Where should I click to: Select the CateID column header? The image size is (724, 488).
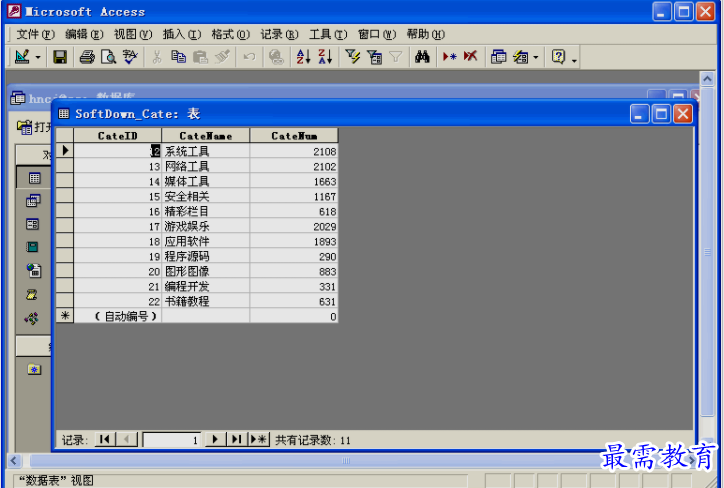[x=117, y=136]
